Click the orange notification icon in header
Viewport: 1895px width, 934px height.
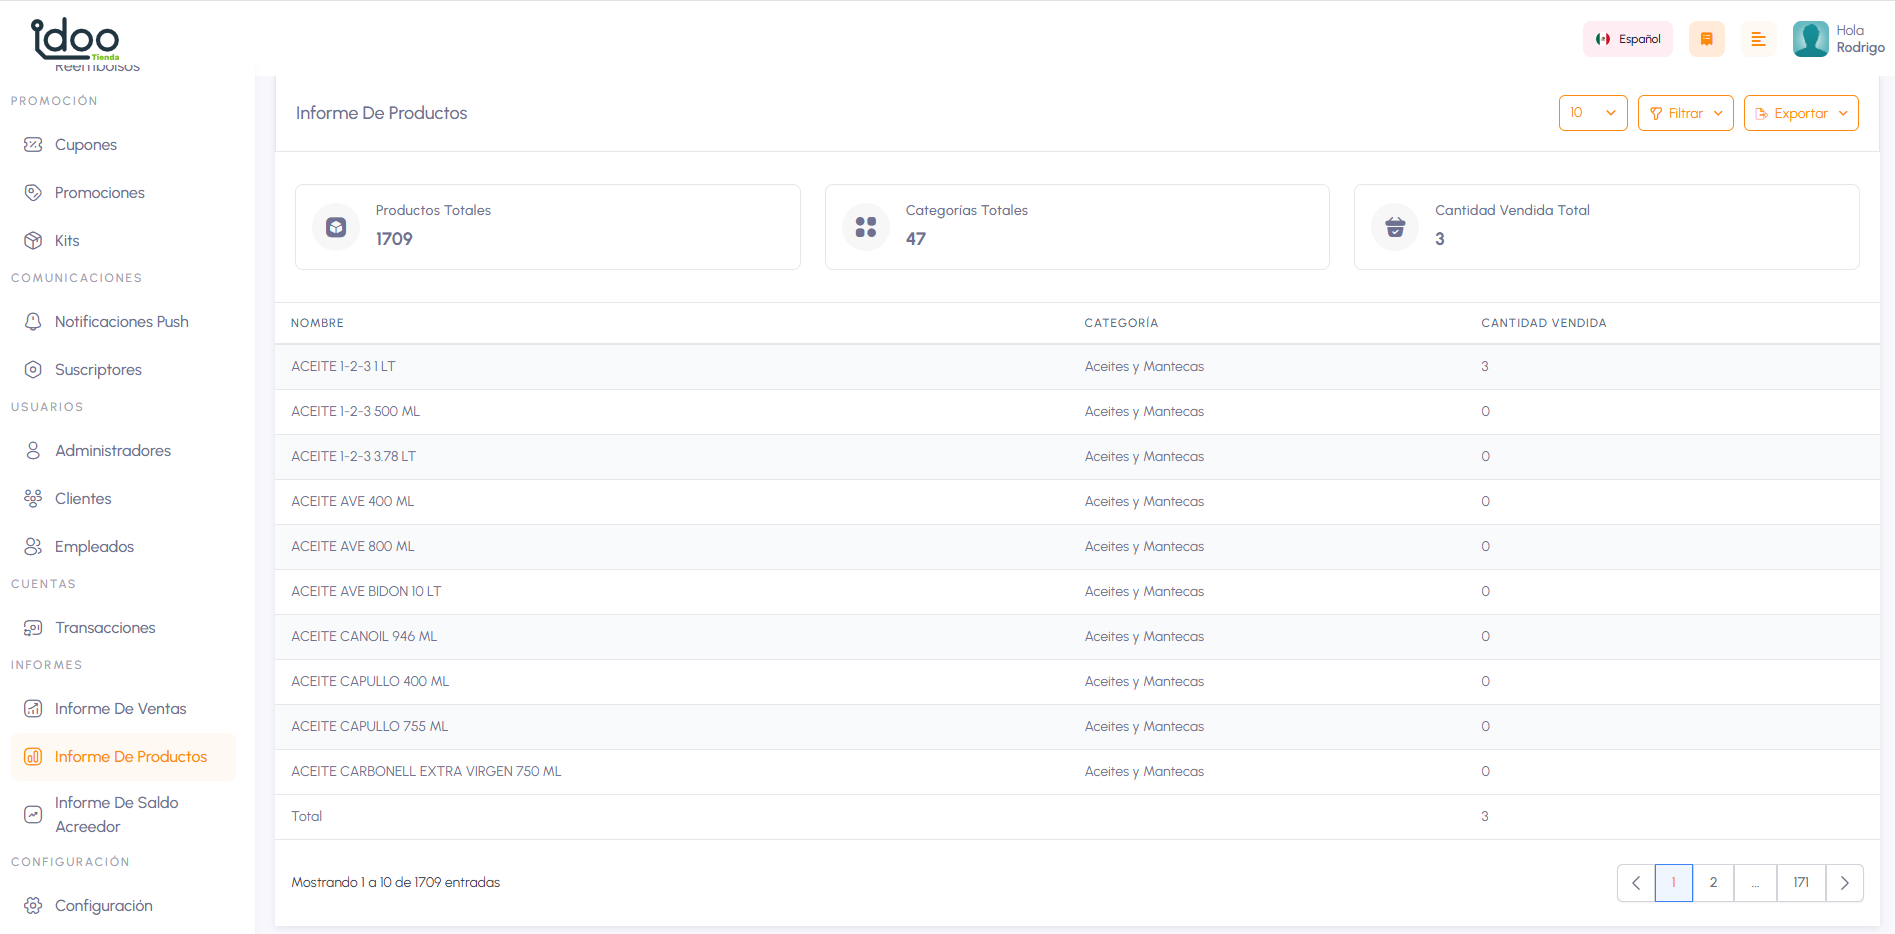(x=1706, y=39)
